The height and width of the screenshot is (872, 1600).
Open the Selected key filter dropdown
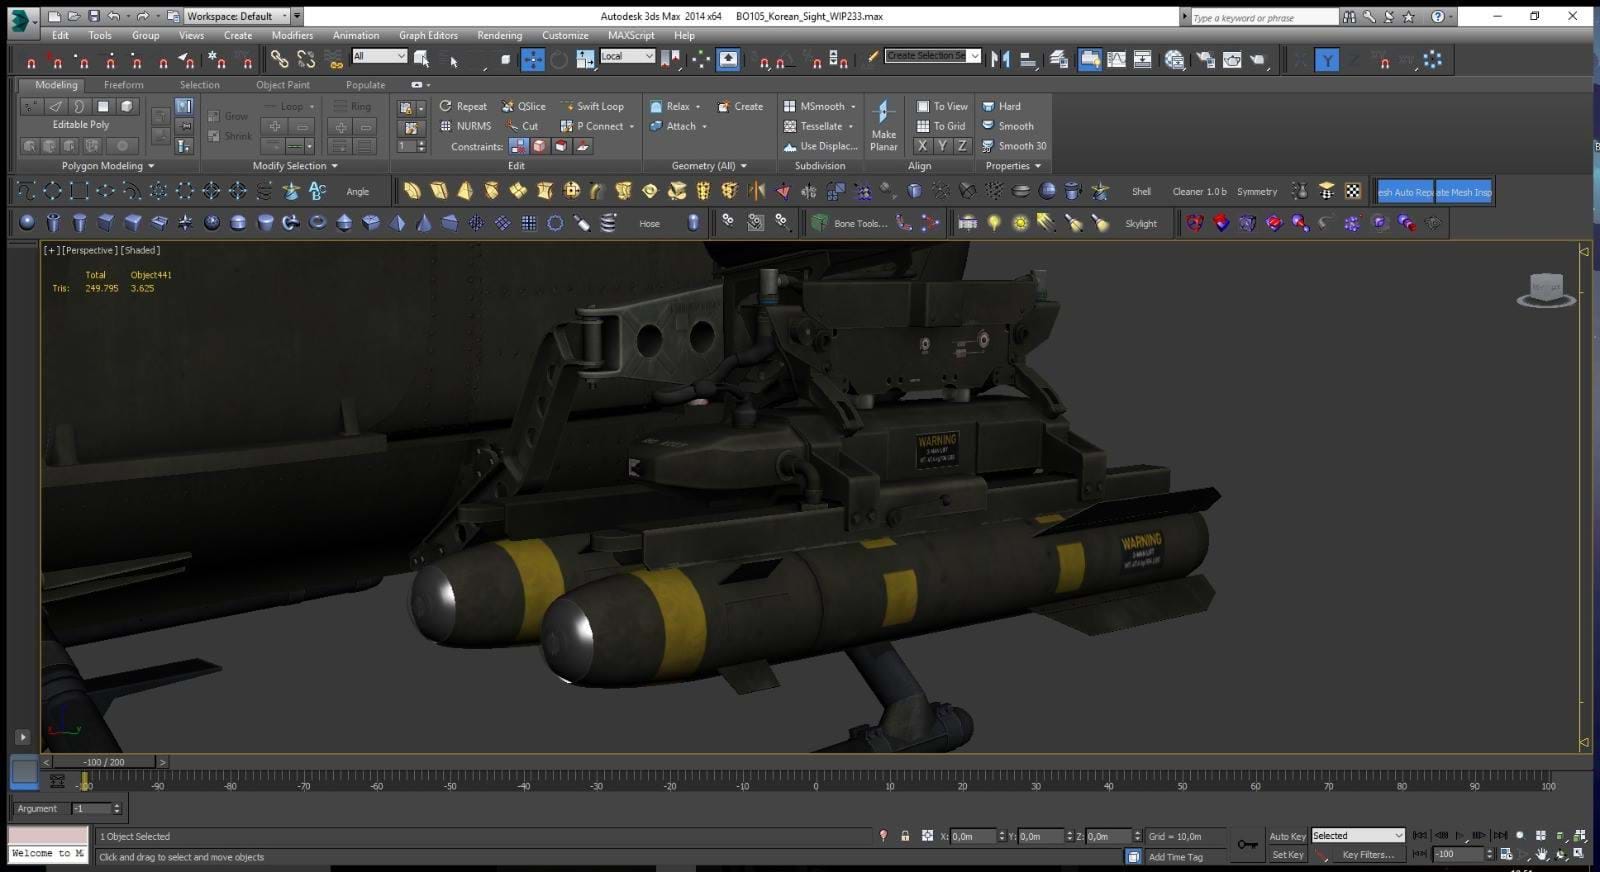coord(1358,836)
